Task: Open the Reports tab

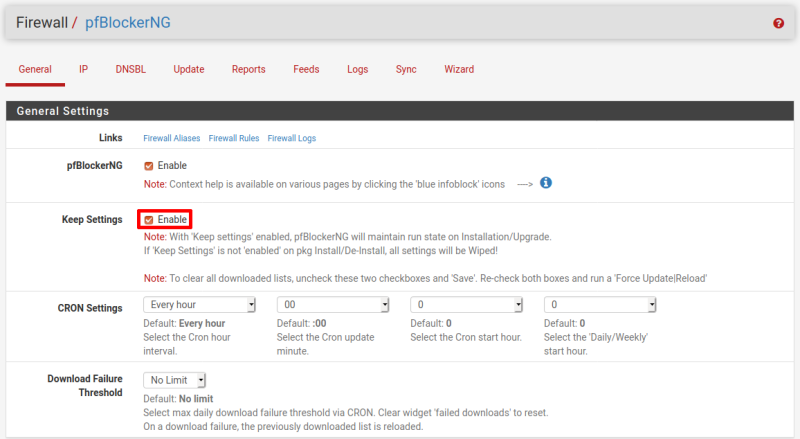Action: click(248, 69)
